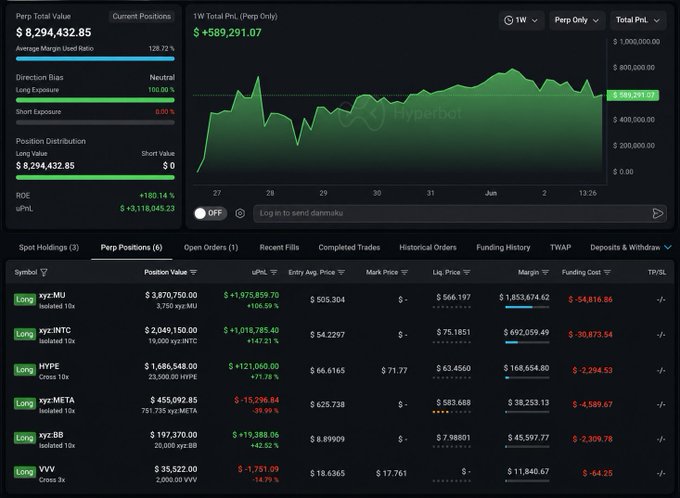680x498 pixels.
Task: Click the Liq. Price sort icon
Action: [x=467, y=272]
